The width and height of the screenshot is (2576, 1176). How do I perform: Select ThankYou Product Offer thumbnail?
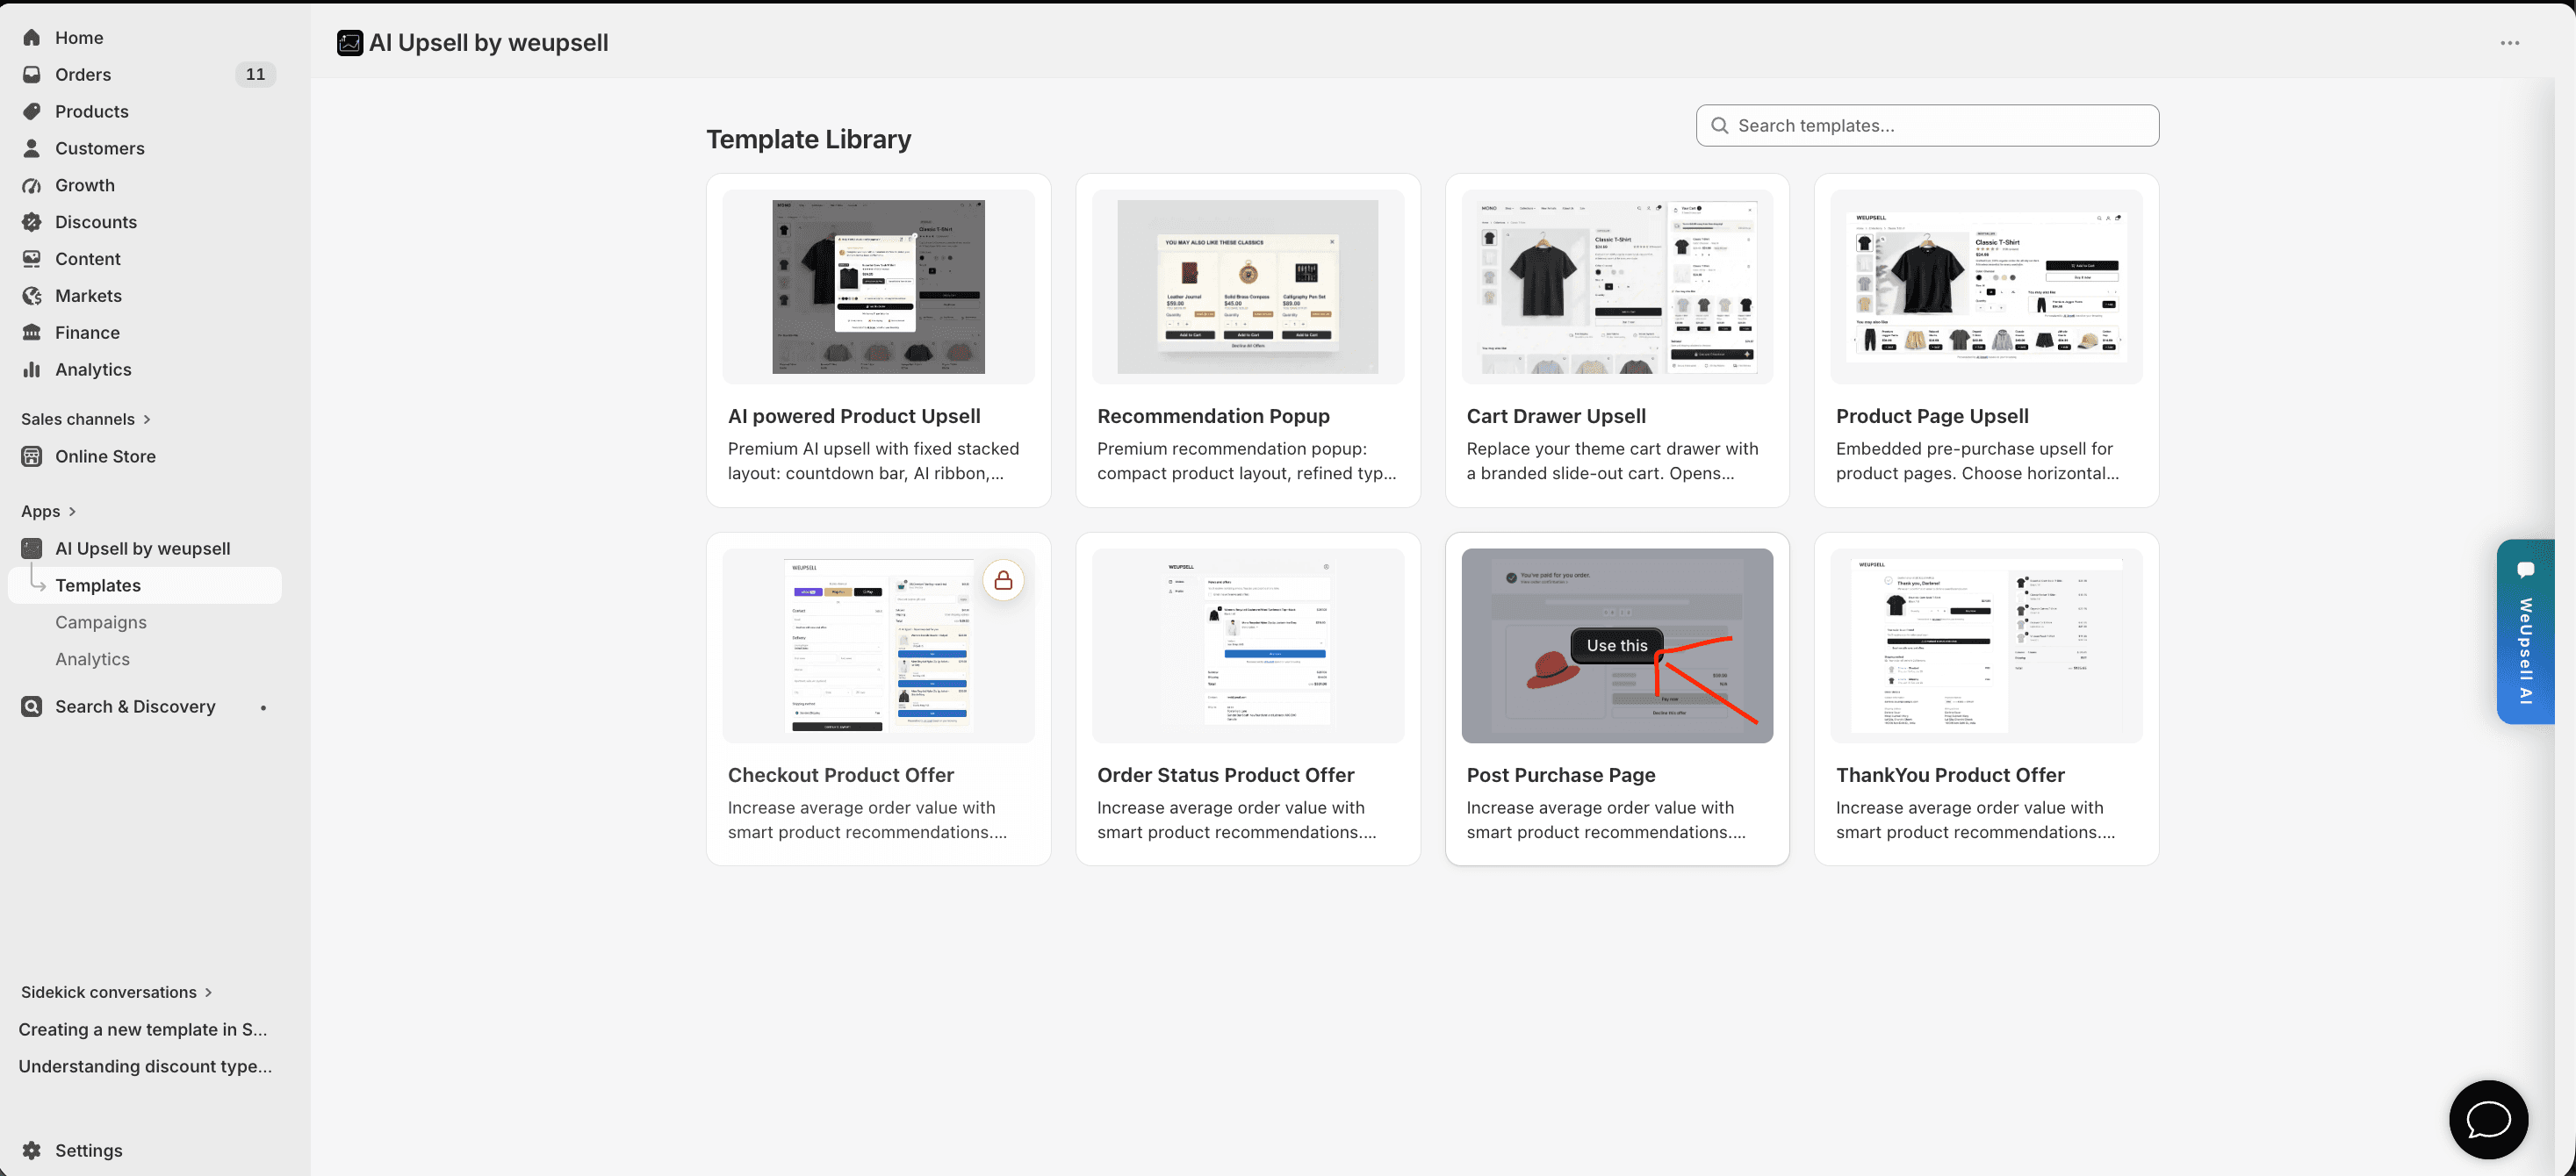(1986, 646)
